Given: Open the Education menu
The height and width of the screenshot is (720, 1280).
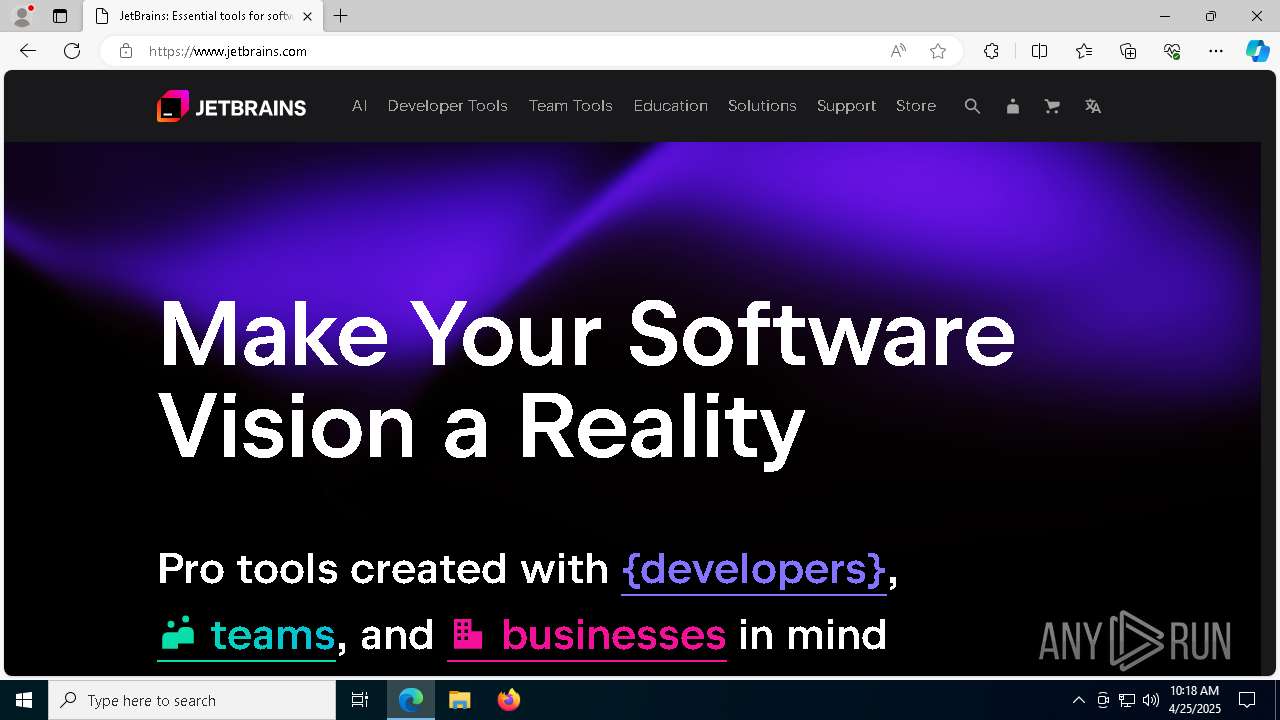Looking at the screenshot, I should (670, 106).
